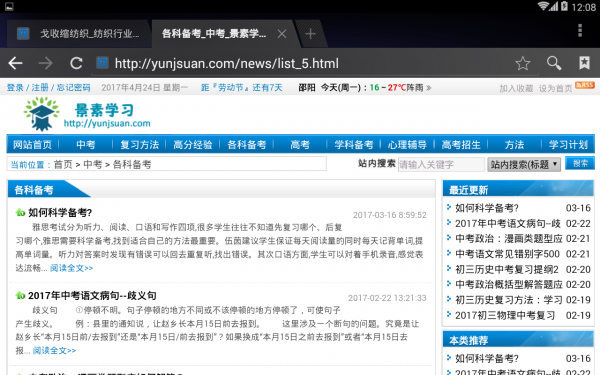
Task: Open 心理辅导 nav item
Action: pos(407,145)
